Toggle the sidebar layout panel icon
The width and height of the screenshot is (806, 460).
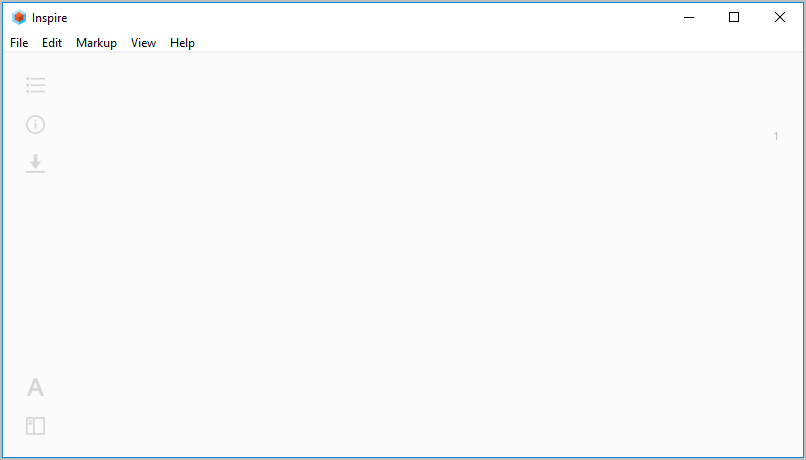pos(35,426)
